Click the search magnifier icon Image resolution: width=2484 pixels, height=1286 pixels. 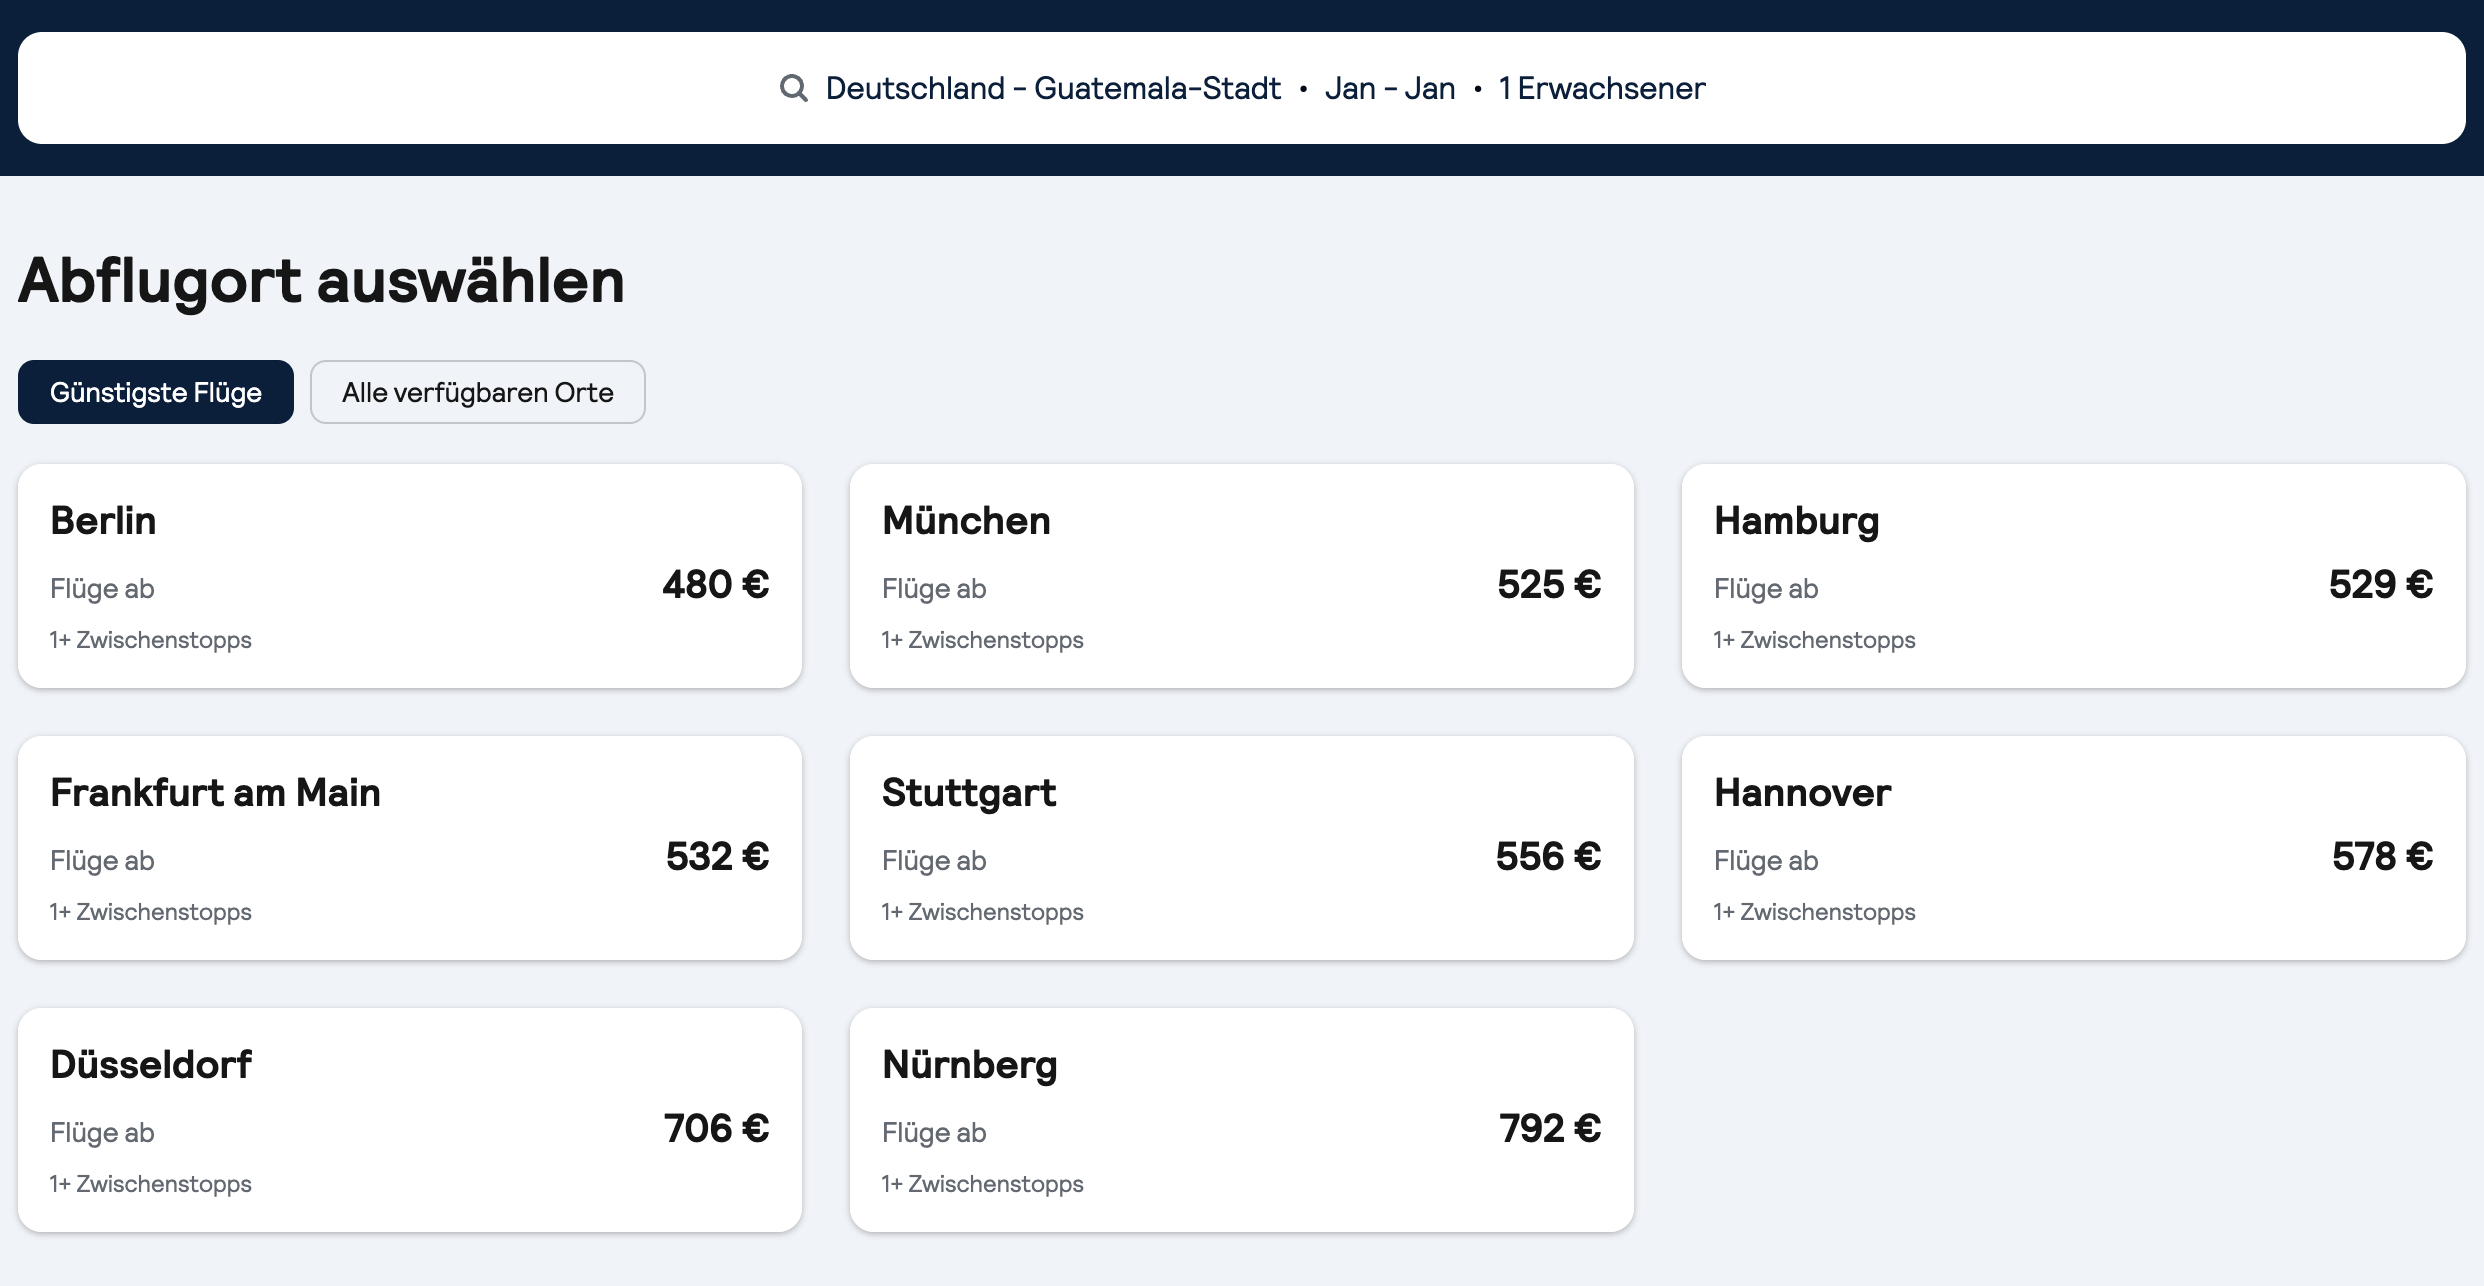coord(793,88)
